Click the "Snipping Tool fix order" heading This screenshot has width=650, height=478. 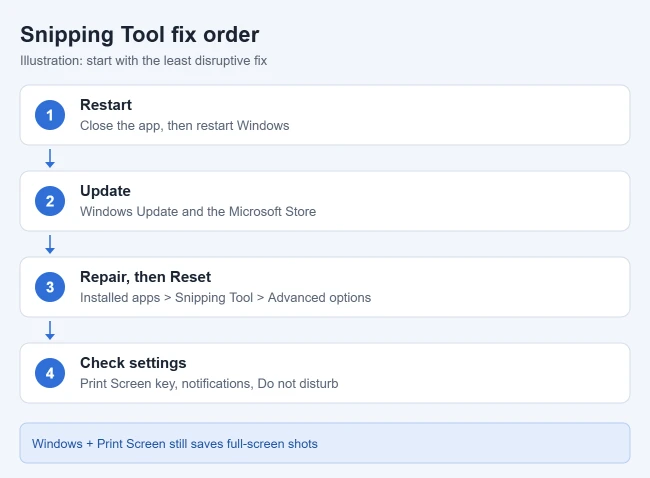[140, 35]
